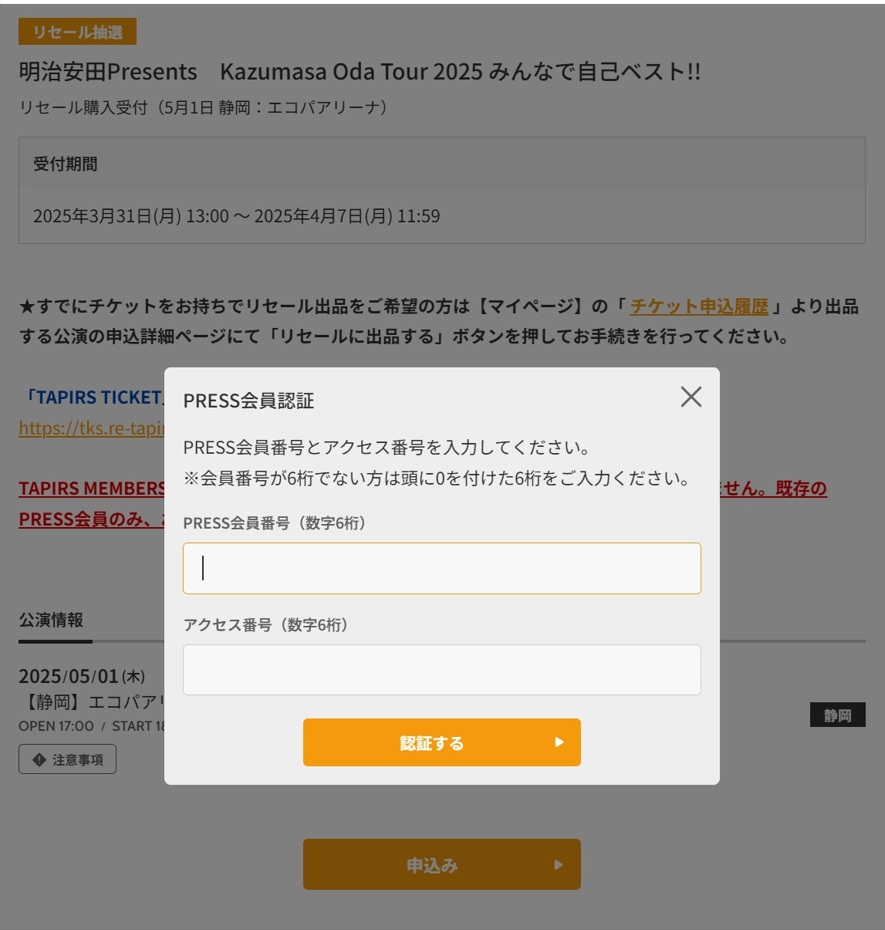Follow the https://tks.re-tapi URL link

click(90, 428)
